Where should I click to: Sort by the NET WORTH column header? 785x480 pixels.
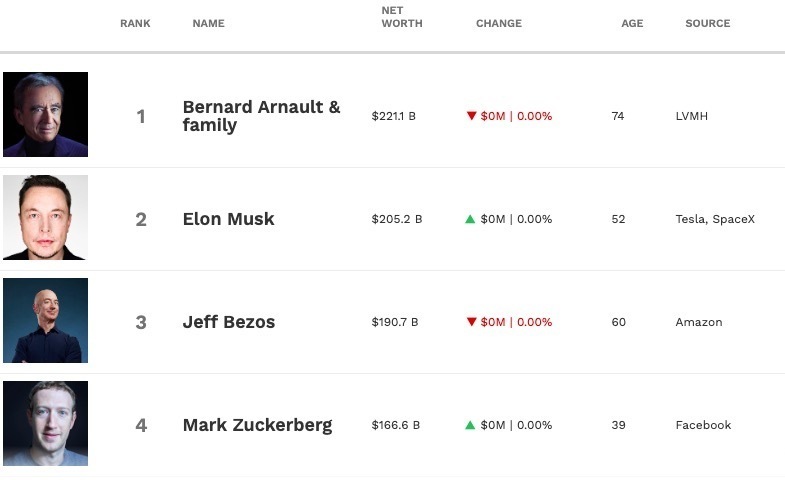(x=402, y=17)
